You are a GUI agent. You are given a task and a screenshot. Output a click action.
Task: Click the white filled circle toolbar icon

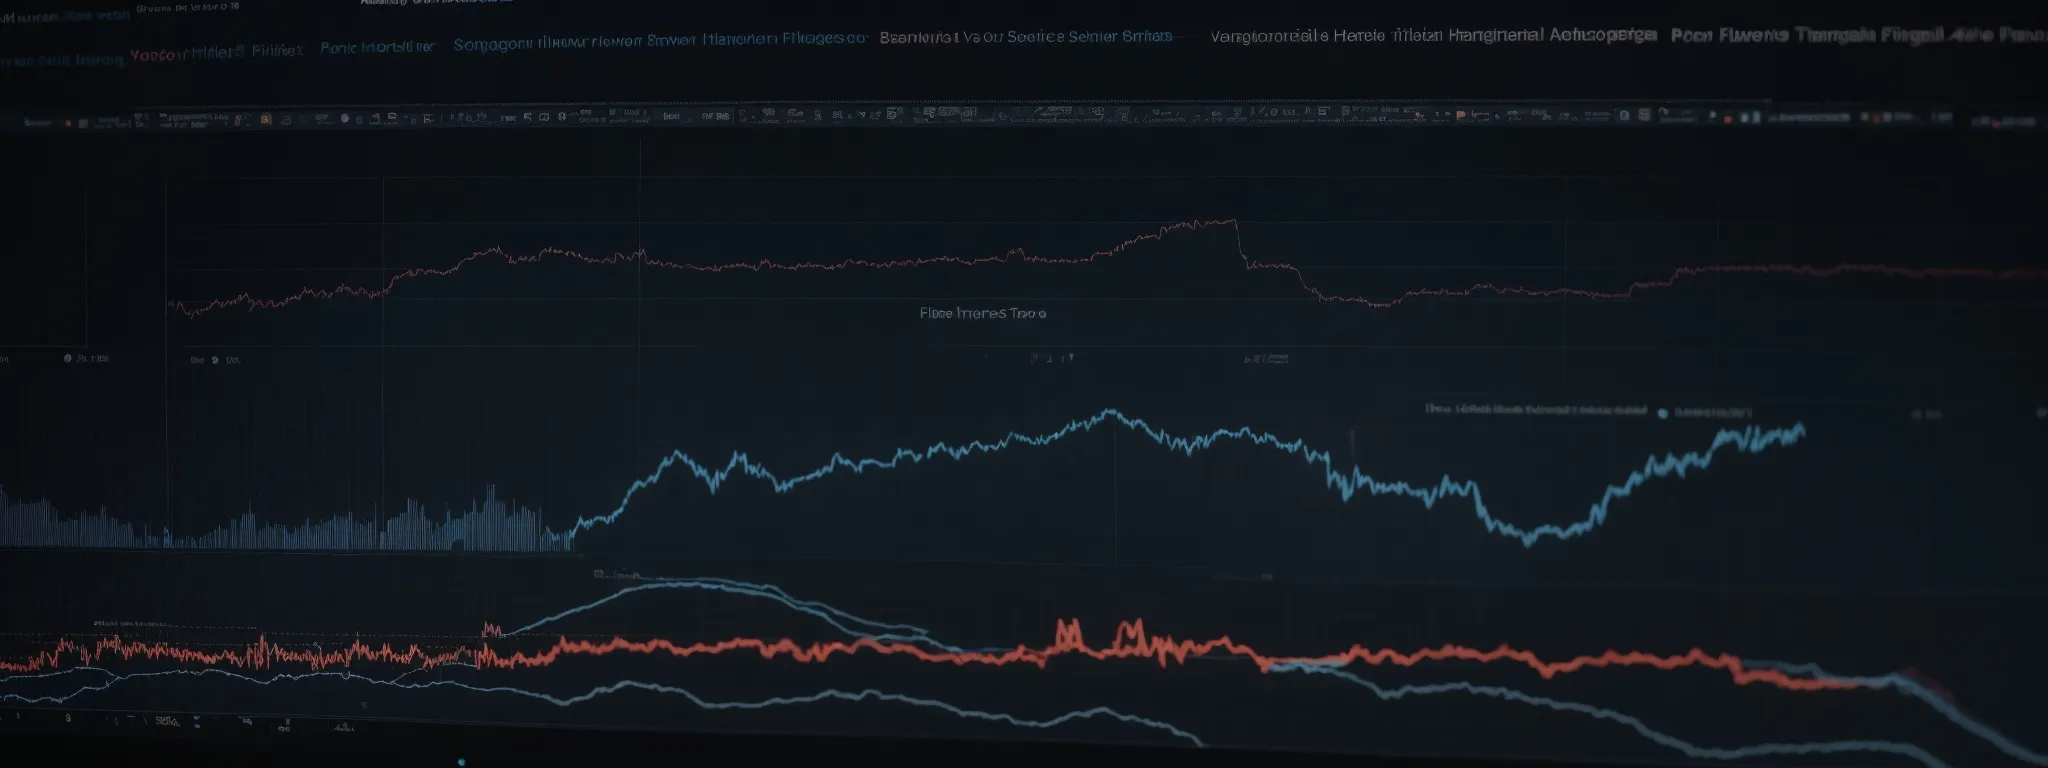[x=345, y=118]
